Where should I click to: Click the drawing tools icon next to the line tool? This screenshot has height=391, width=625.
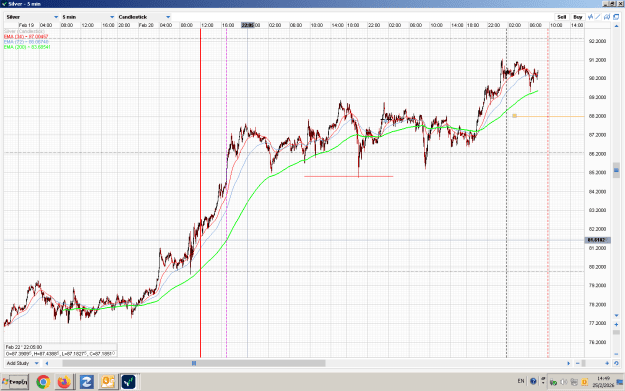(607, 17)
